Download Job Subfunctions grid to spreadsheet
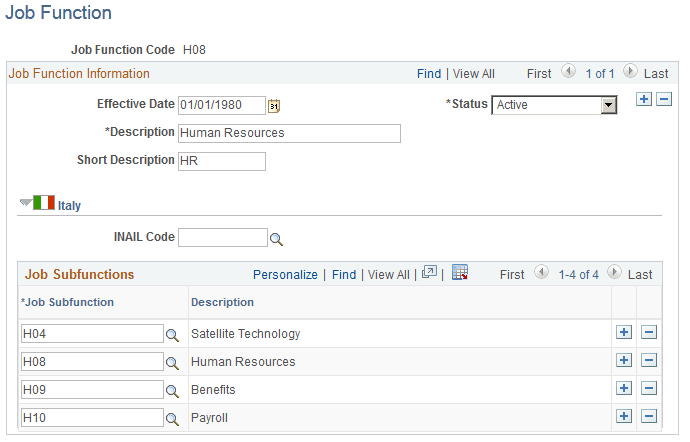 click(x=460, y=273)
